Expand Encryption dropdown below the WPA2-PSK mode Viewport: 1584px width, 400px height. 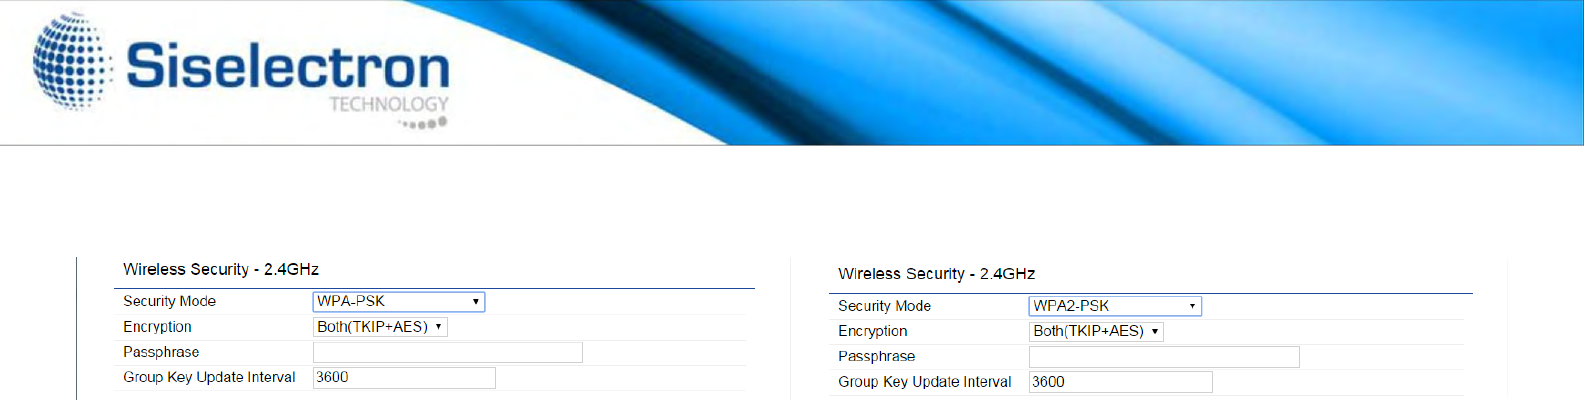[1096, 331]
